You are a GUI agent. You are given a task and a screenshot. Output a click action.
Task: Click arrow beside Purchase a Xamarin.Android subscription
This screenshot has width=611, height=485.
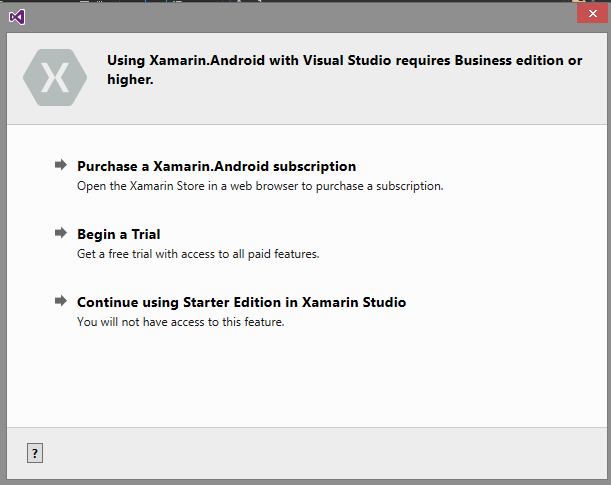[62, 165]
